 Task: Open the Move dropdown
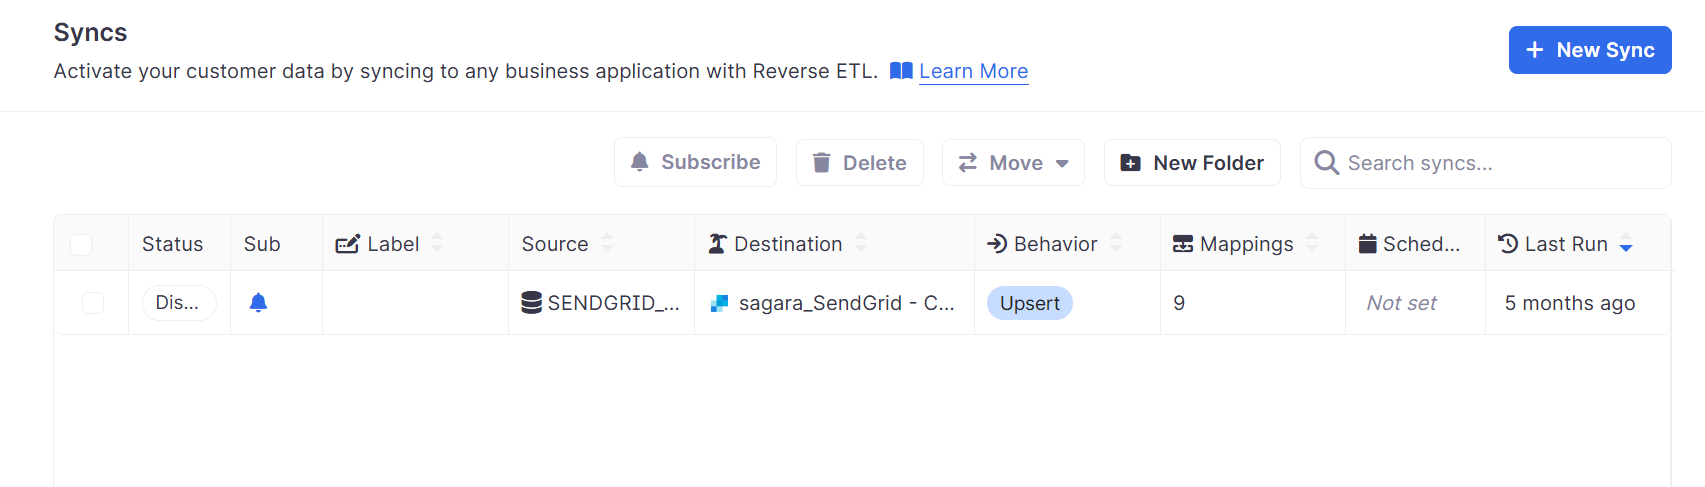1013,163
